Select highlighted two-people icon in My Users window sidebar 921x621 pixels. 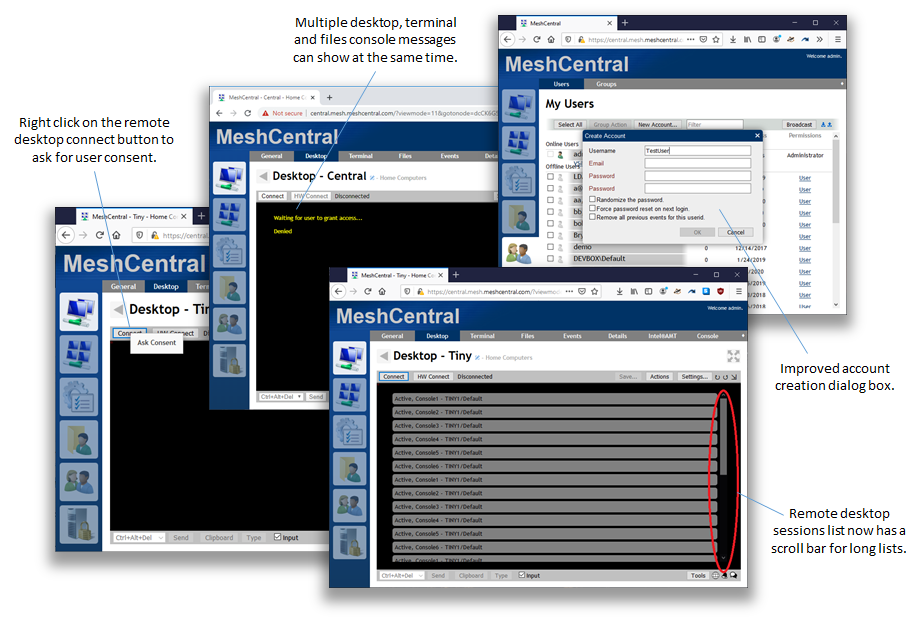pyautogui.click(x=519, y=253)
